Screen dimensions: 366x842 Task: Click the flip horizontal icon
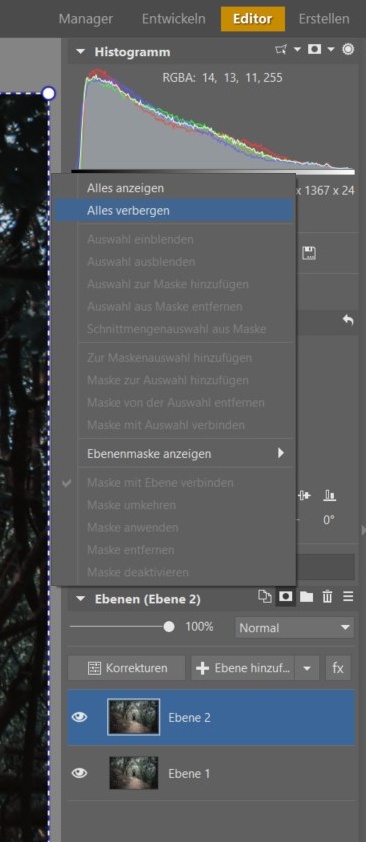pyautogui.click(x=305, y=496)
